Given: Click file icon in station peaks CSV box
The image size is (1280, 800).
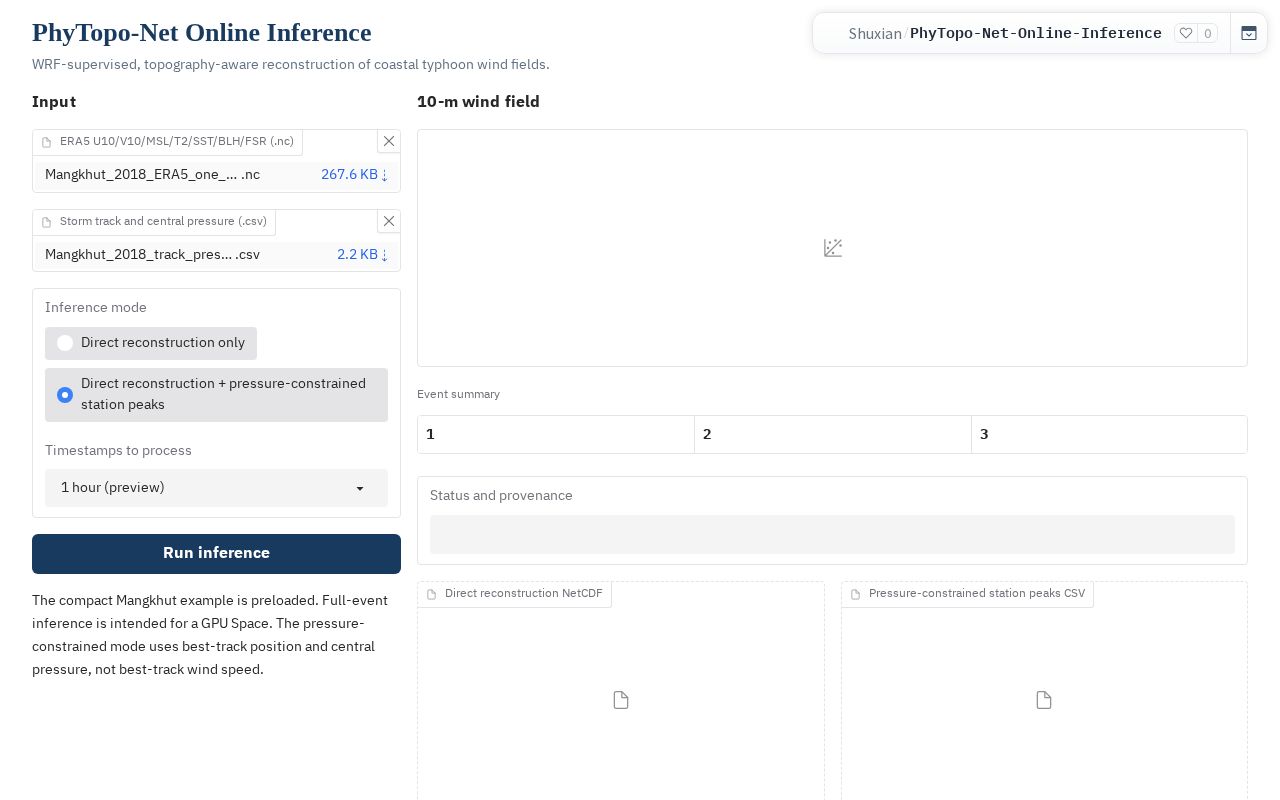Looking at the screenshot, I should (x=1044, y=700).
